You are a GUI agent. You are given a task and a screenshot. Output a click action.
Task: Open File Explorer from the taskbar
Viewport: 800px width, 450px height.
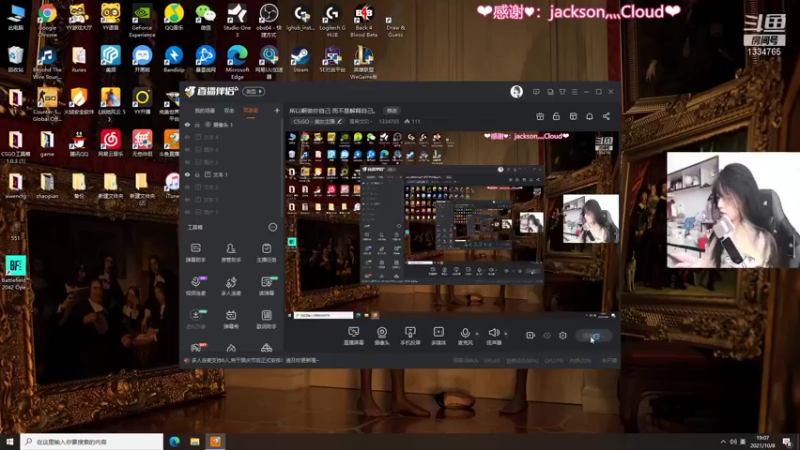pyautogui.click(x=195, y=442)
